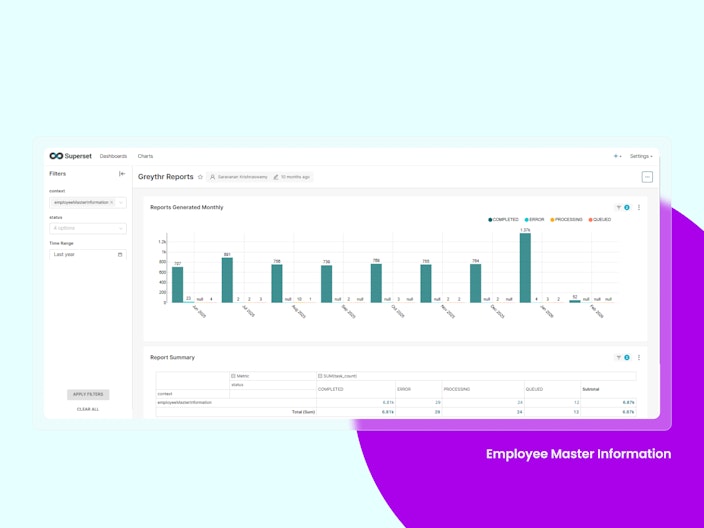Open three-dot menu on Reports Generated Monthly chart
Image resolution: width=704 pixels, height=528 pixels.
click(x=639, y=207)
